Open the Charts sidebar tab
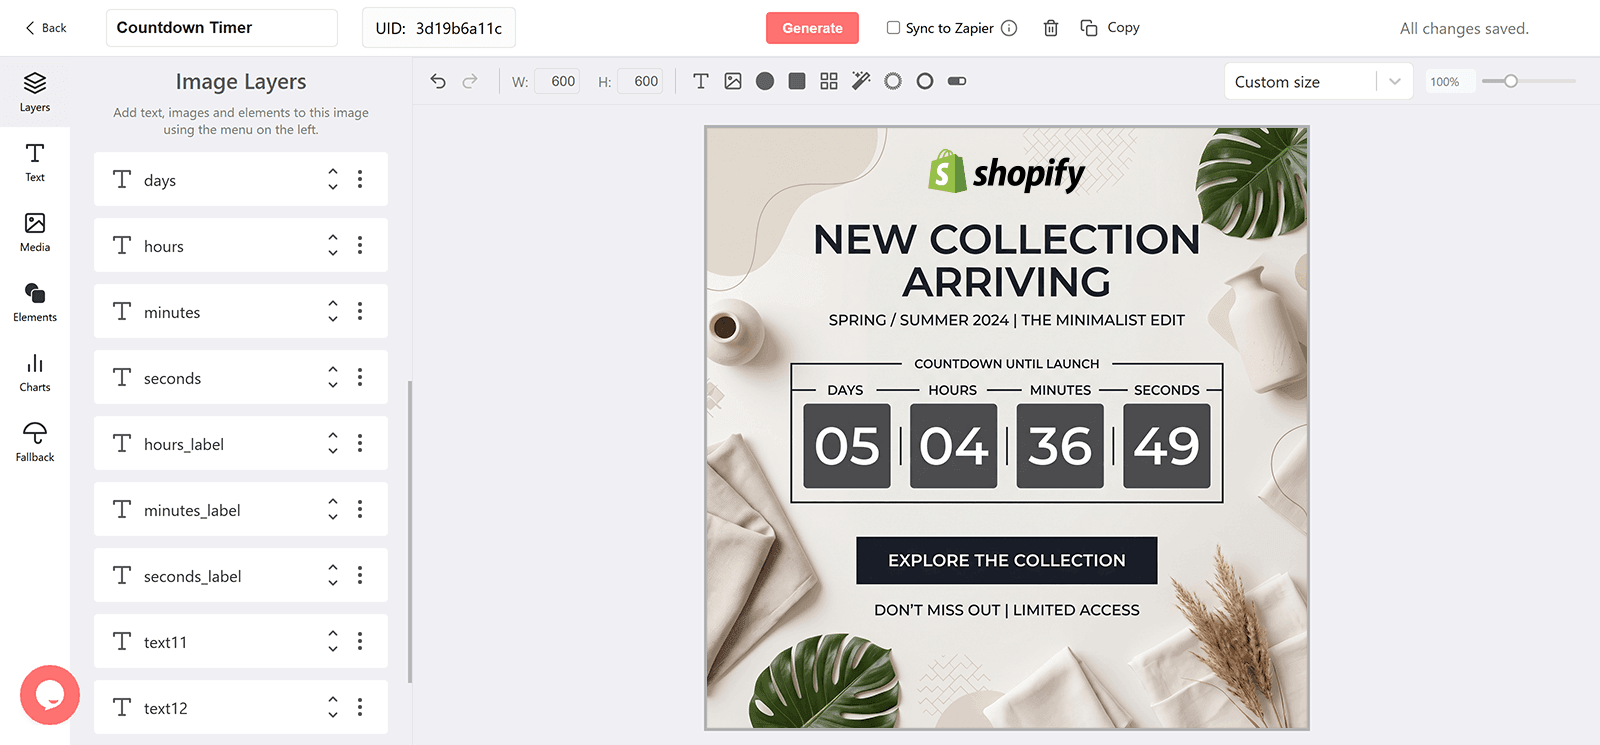Screen dimensions: 1600x745 35,372
